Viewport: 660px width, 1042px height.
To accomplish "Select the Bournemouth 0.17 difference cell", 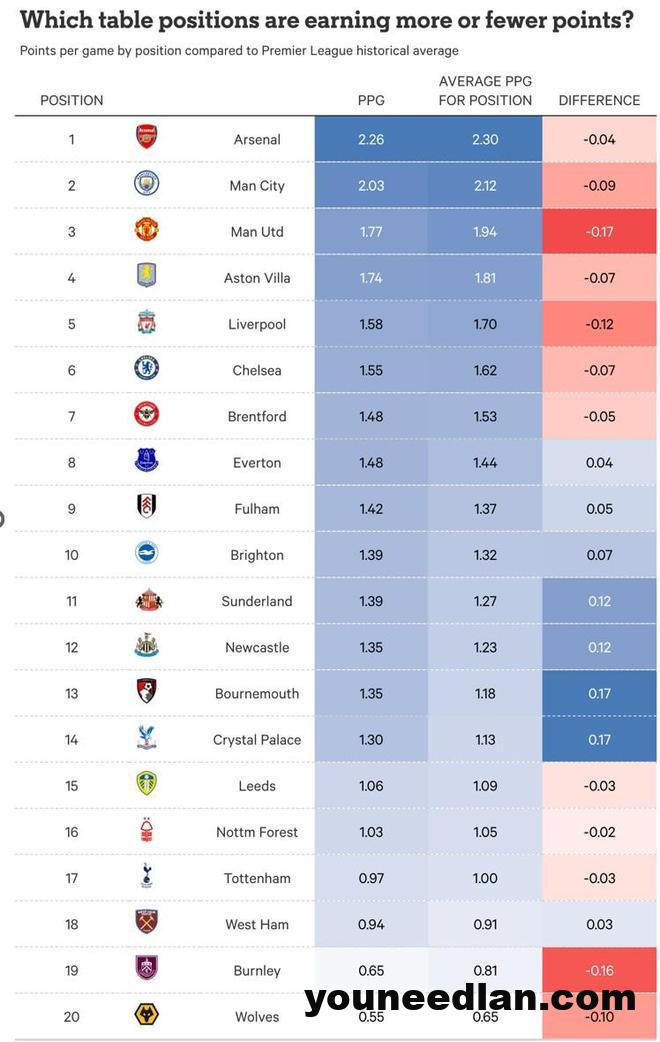I will (599, 693).
